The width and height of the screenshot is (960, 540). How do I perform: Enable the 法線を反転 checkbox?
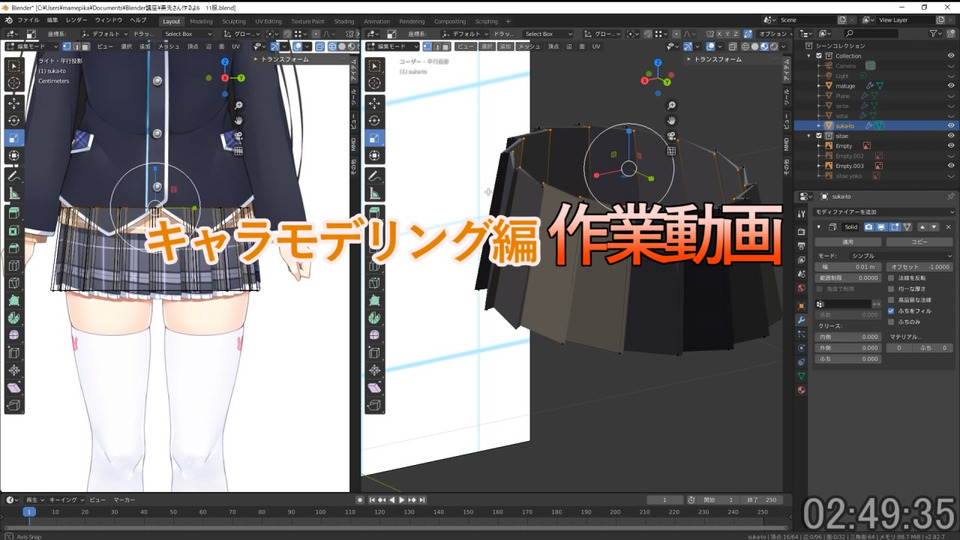click(x=891, y=278)
